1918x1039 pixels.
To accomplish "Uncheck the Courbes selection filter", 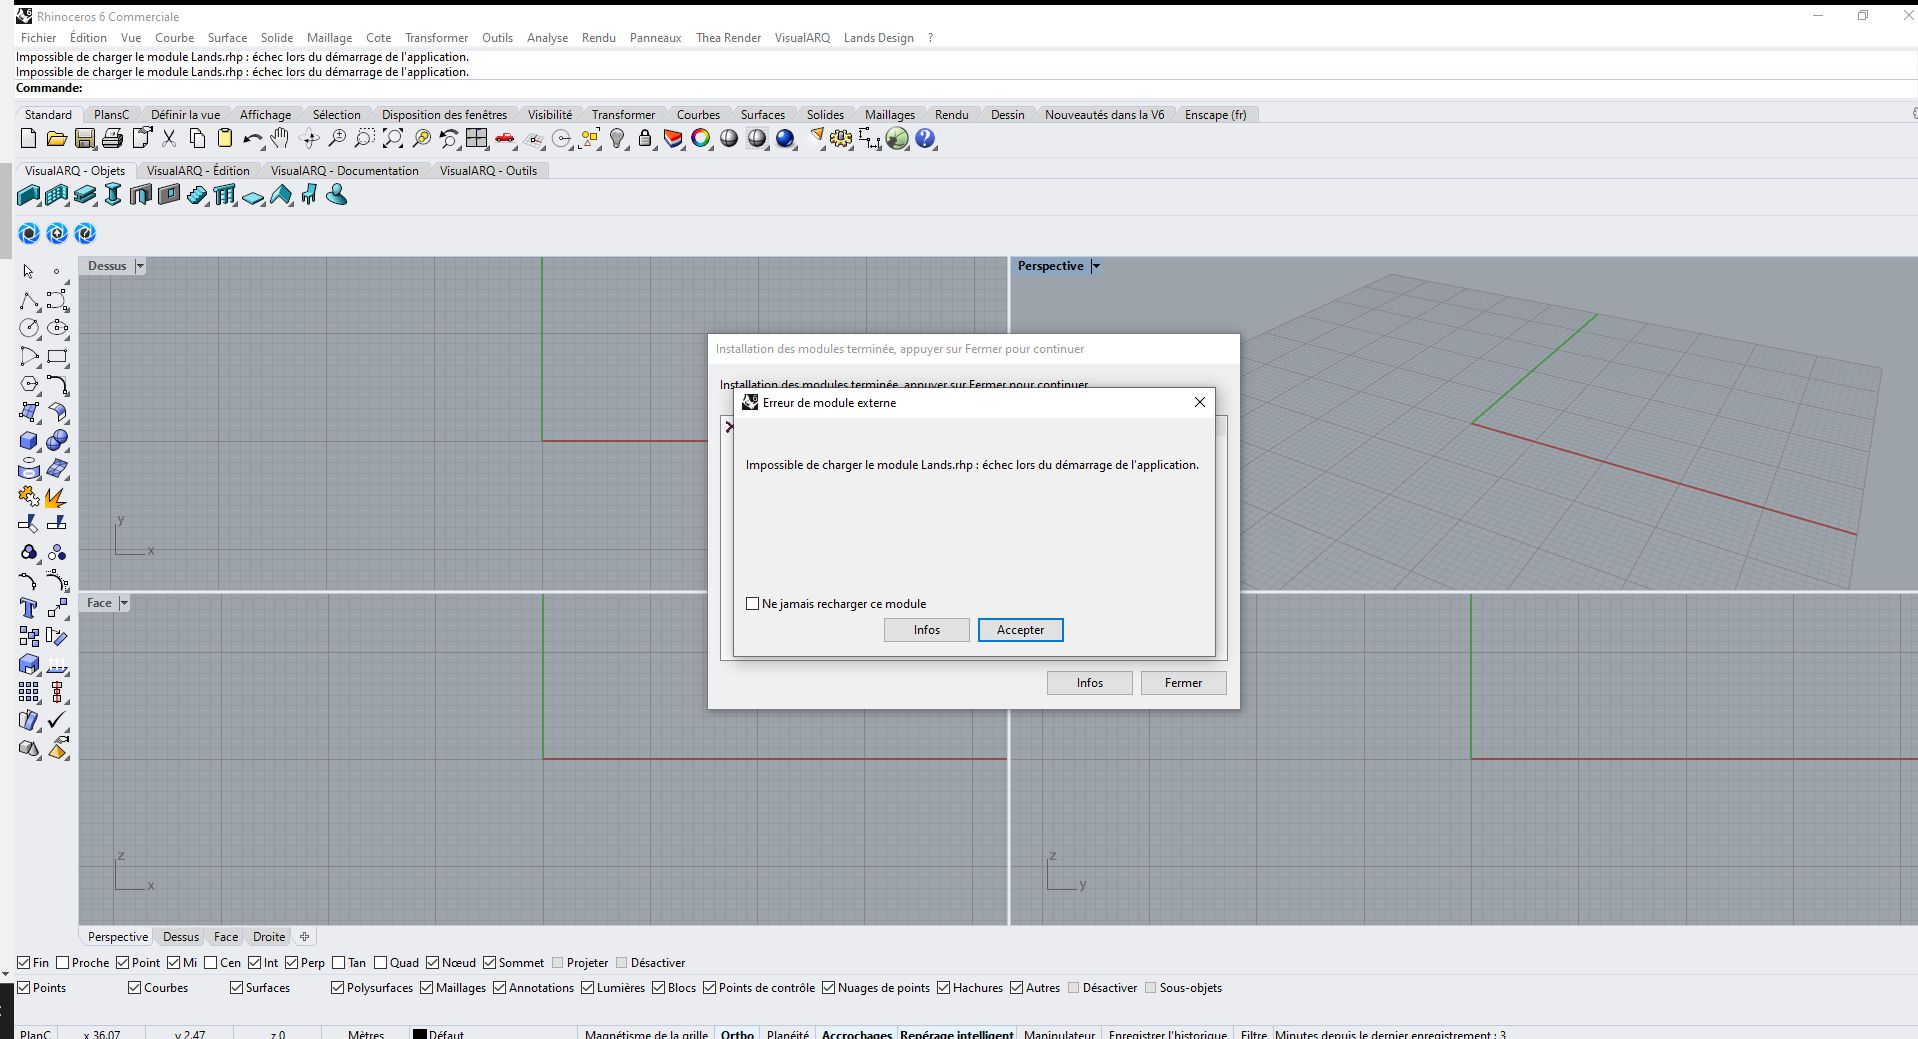I will 135,988.
